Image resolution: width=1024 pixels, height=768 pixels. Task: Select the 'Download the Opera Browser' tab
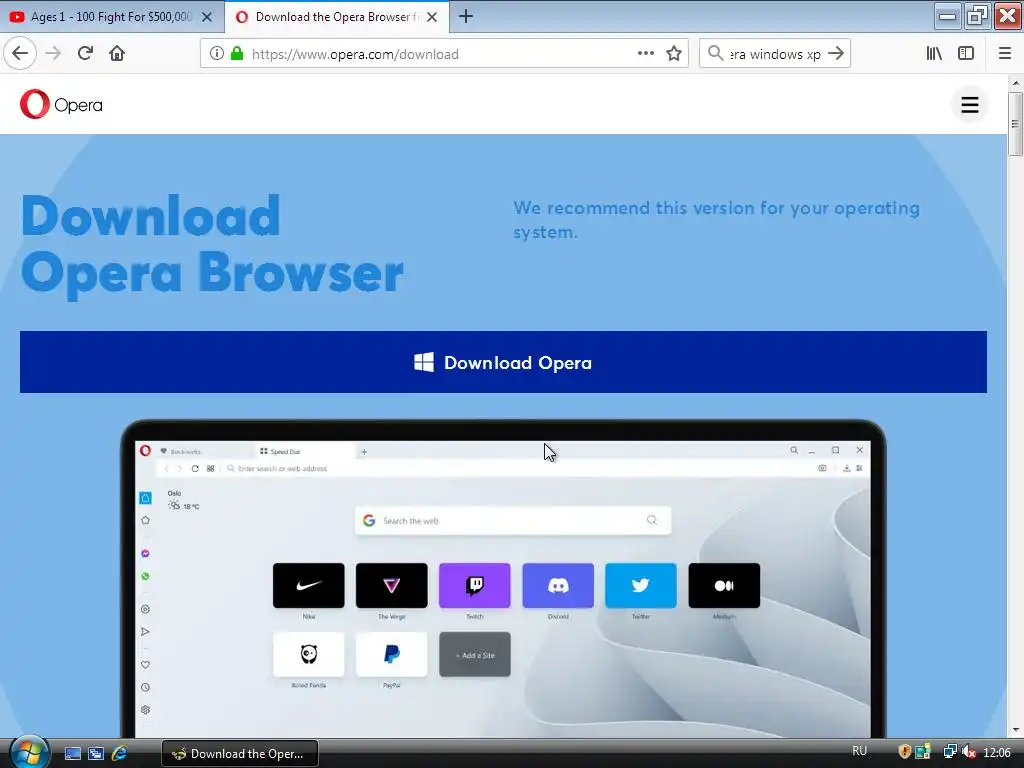coord(336,17)
